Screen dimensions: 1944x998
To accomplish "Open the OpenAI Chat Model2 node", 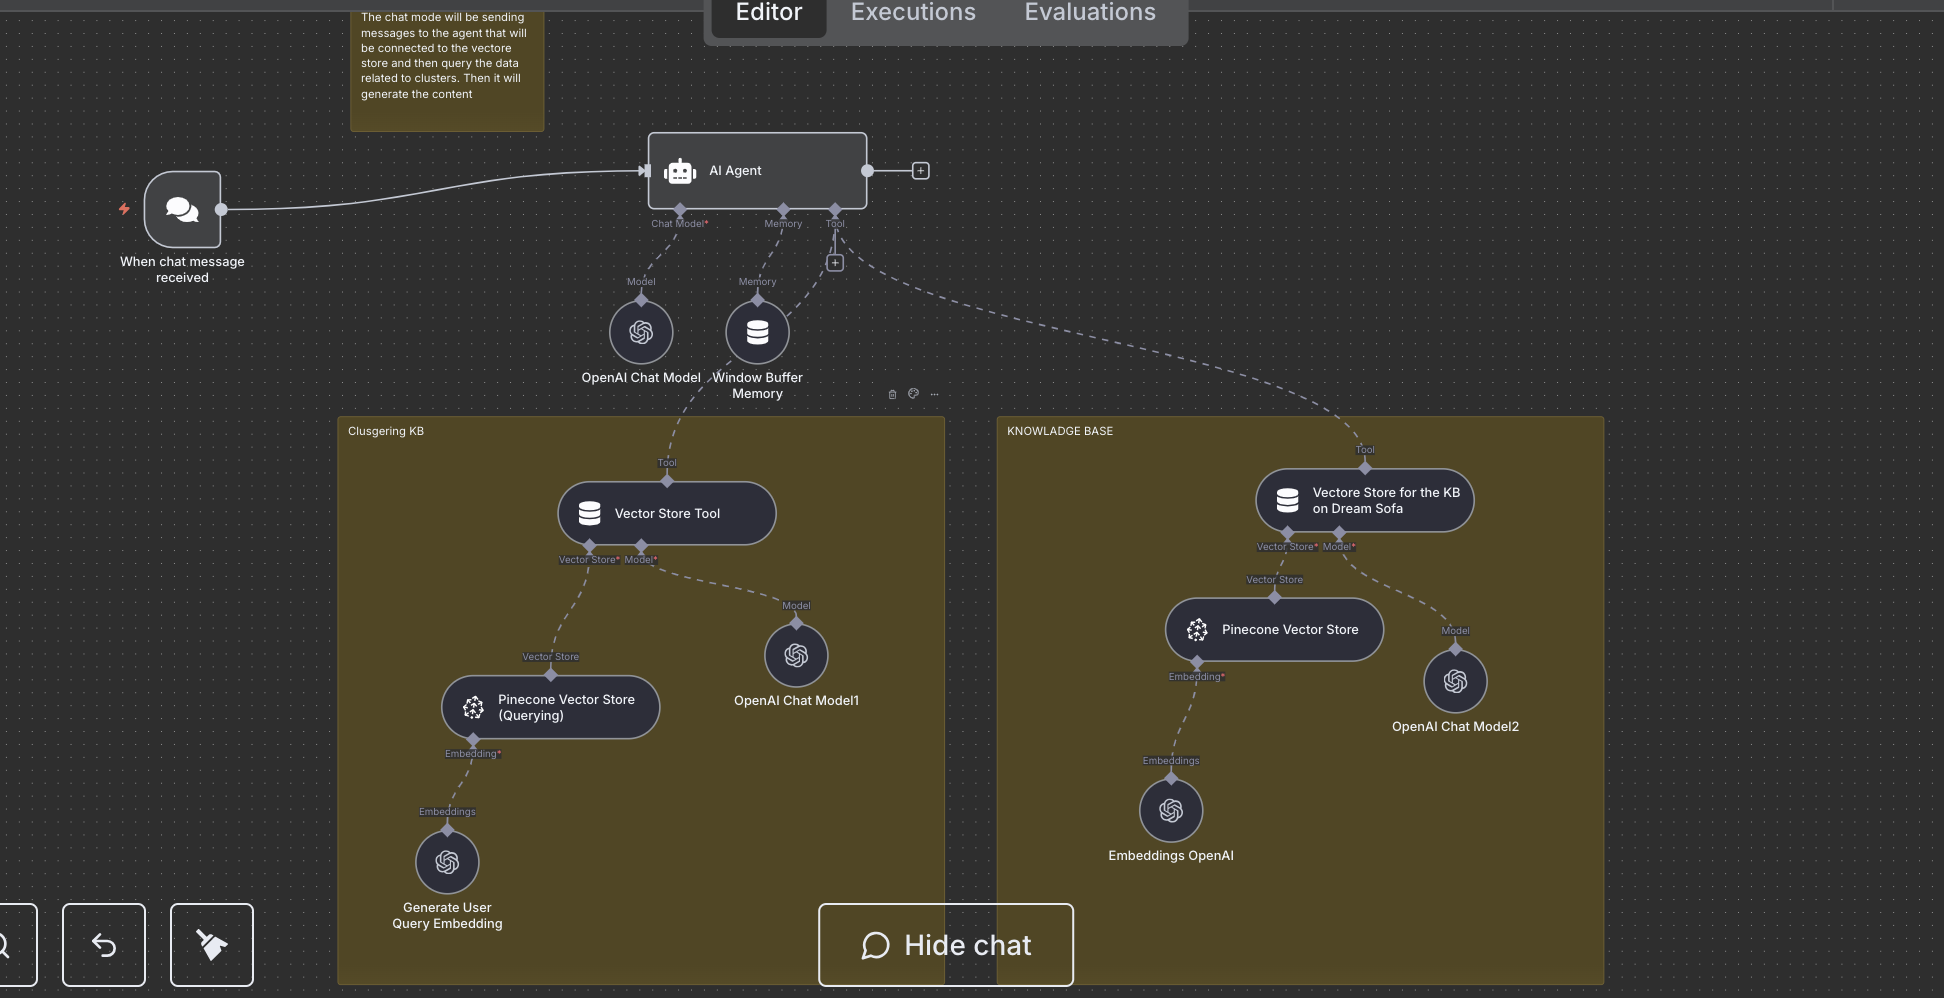I will click(x=1455, y=681).
